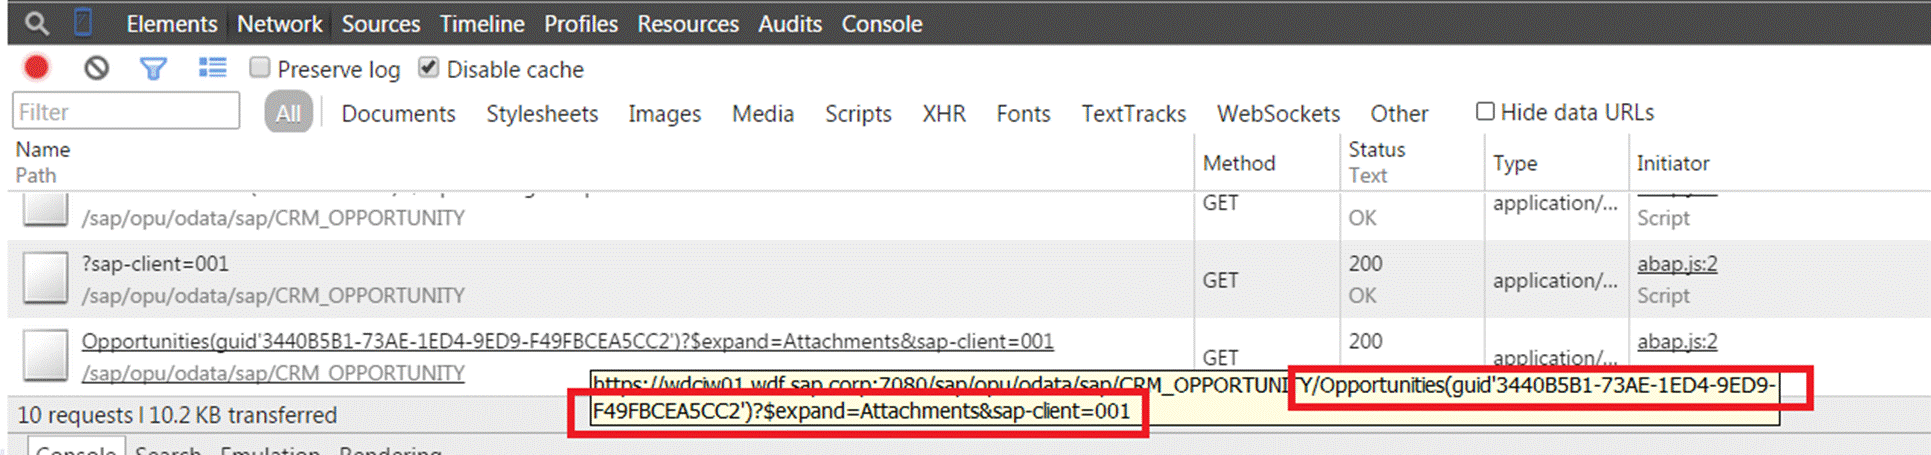Select the ?sap-client=001 request name
Viewport: 1931px width, 455px height.
[155, 264]
